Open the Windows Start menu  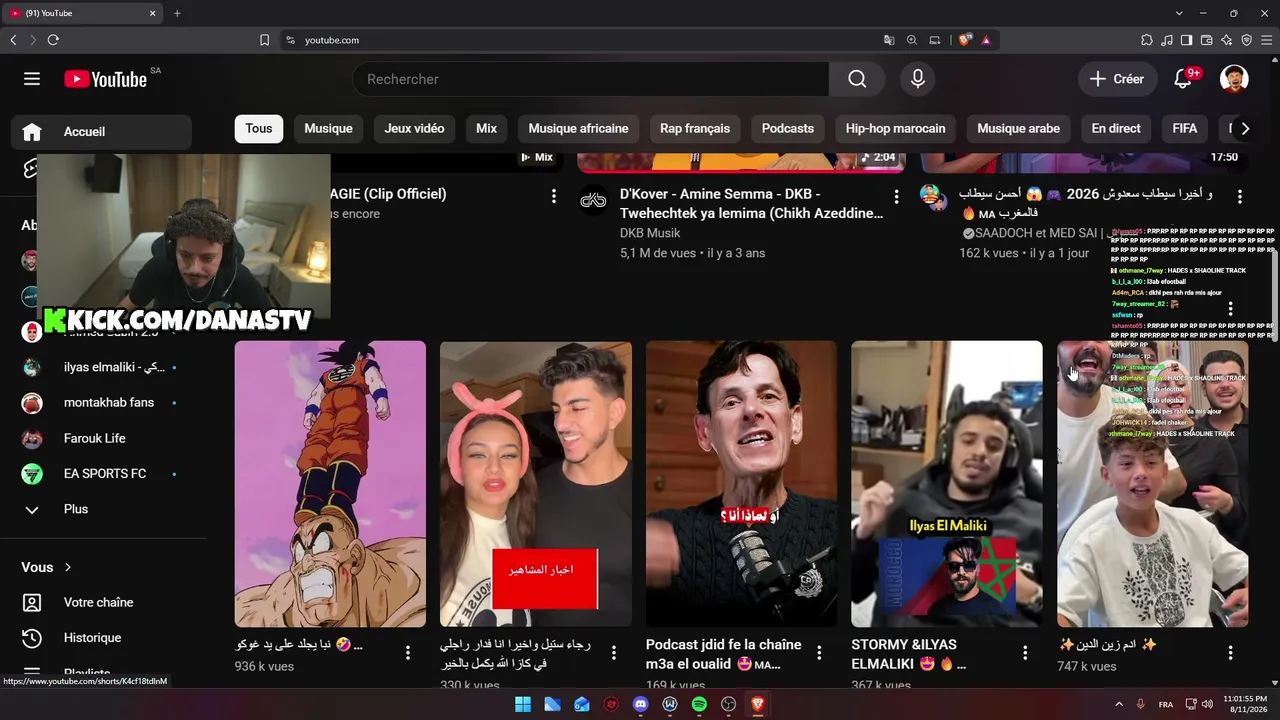[523, 704]
